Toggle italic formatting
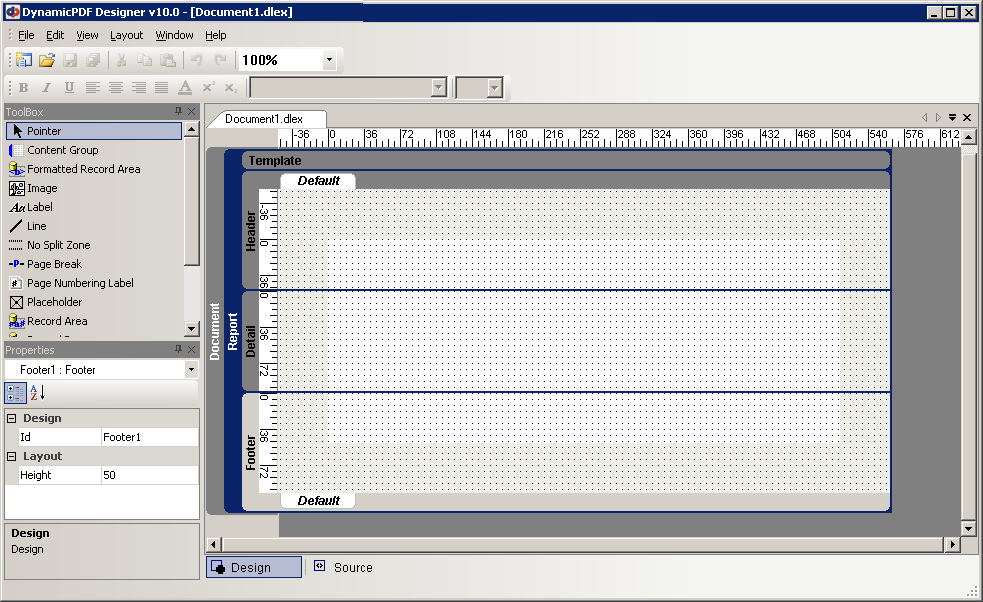This screenshot has height=602, width=983. (x=45, y=88)
